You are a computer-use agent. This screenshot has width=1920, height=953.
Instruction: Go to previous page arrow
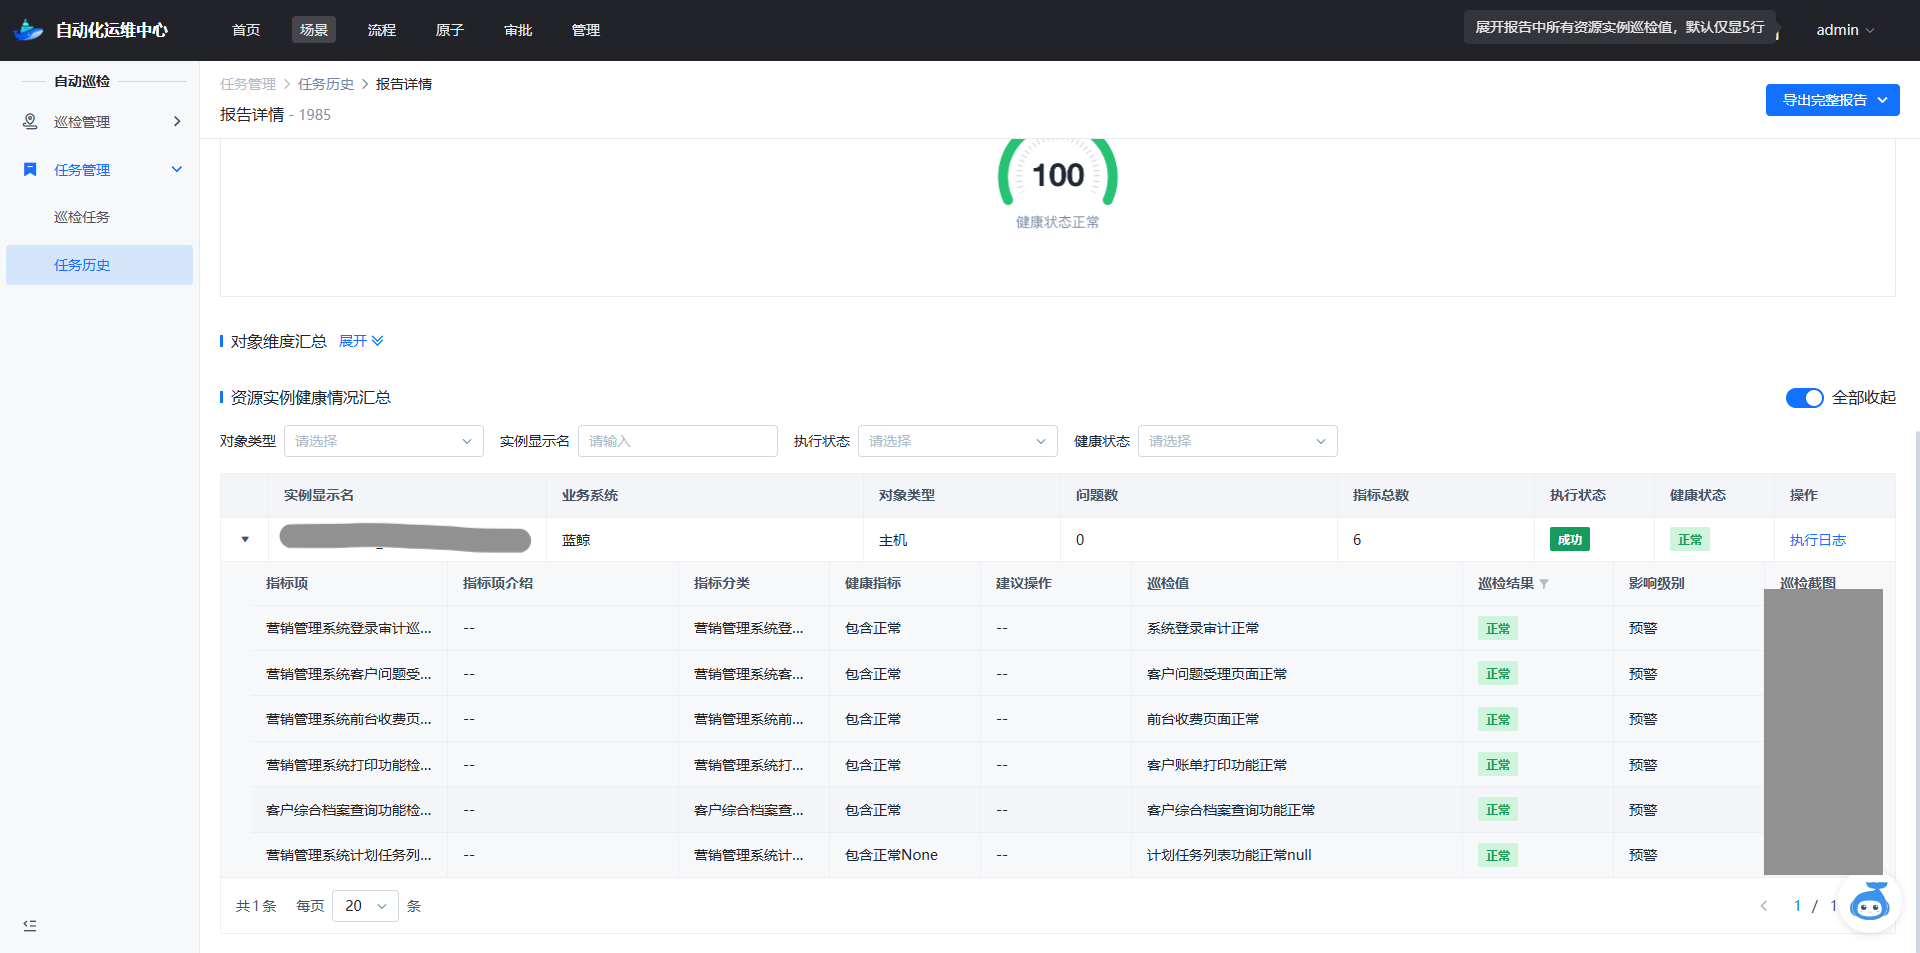(x=1764, y=906)
